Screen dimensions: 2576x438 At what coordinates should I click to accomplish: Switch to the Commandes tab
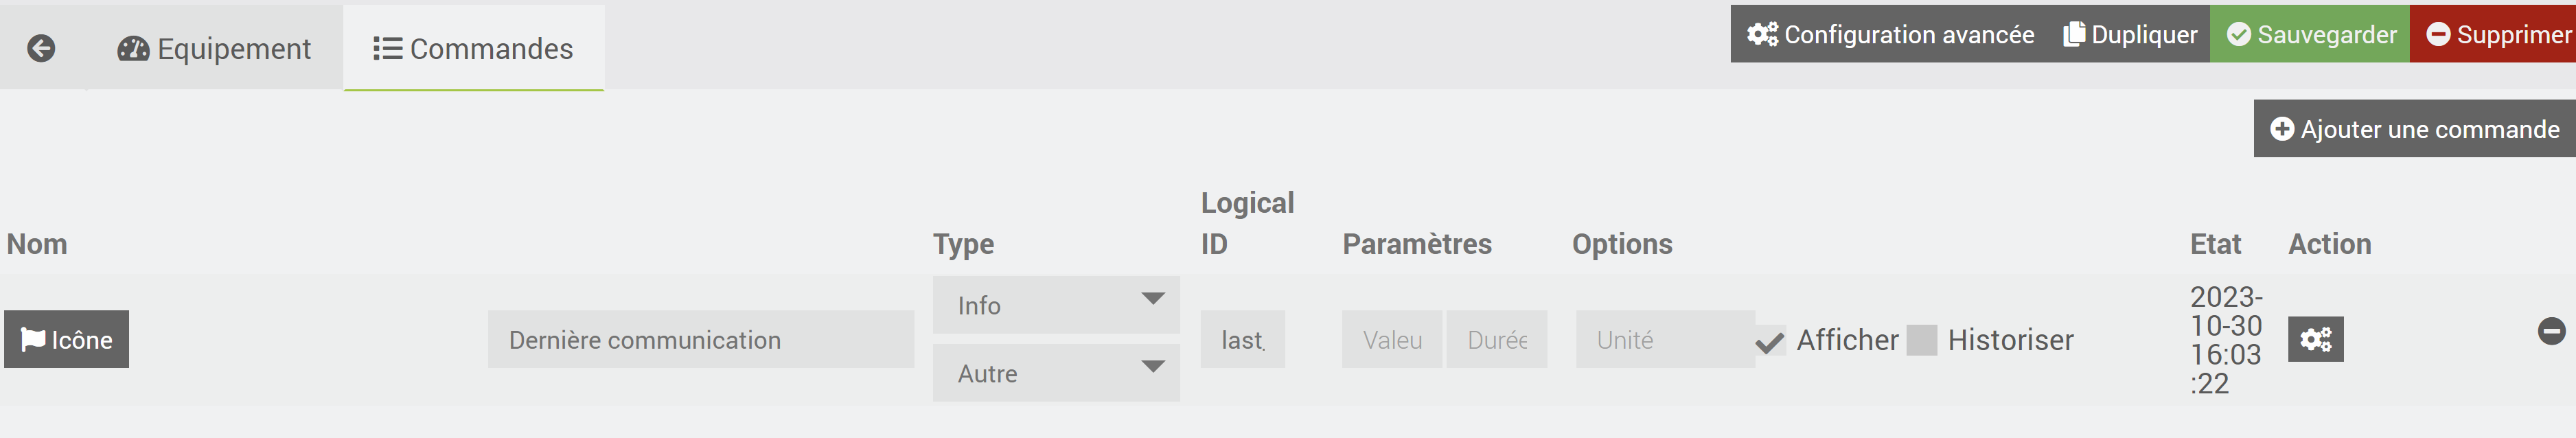[x=473, y=48]
